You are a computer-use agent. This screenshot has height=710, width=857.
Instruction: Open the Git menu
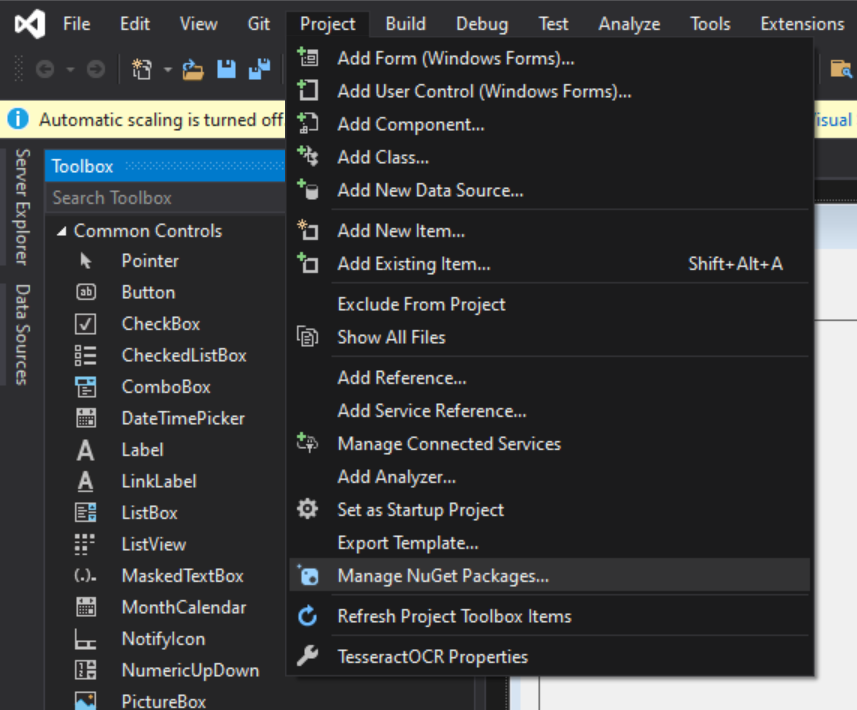point(259,24)
